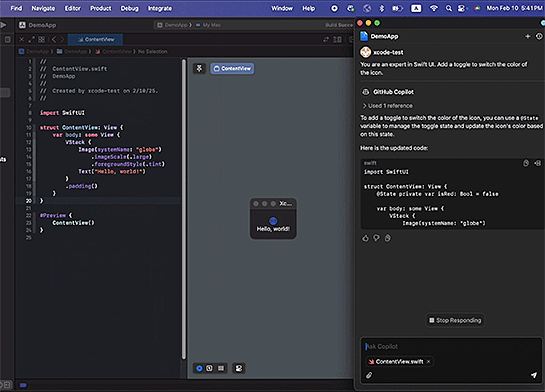
Task: Click the DemoApp file icon in Copilot
Action: 364,36
